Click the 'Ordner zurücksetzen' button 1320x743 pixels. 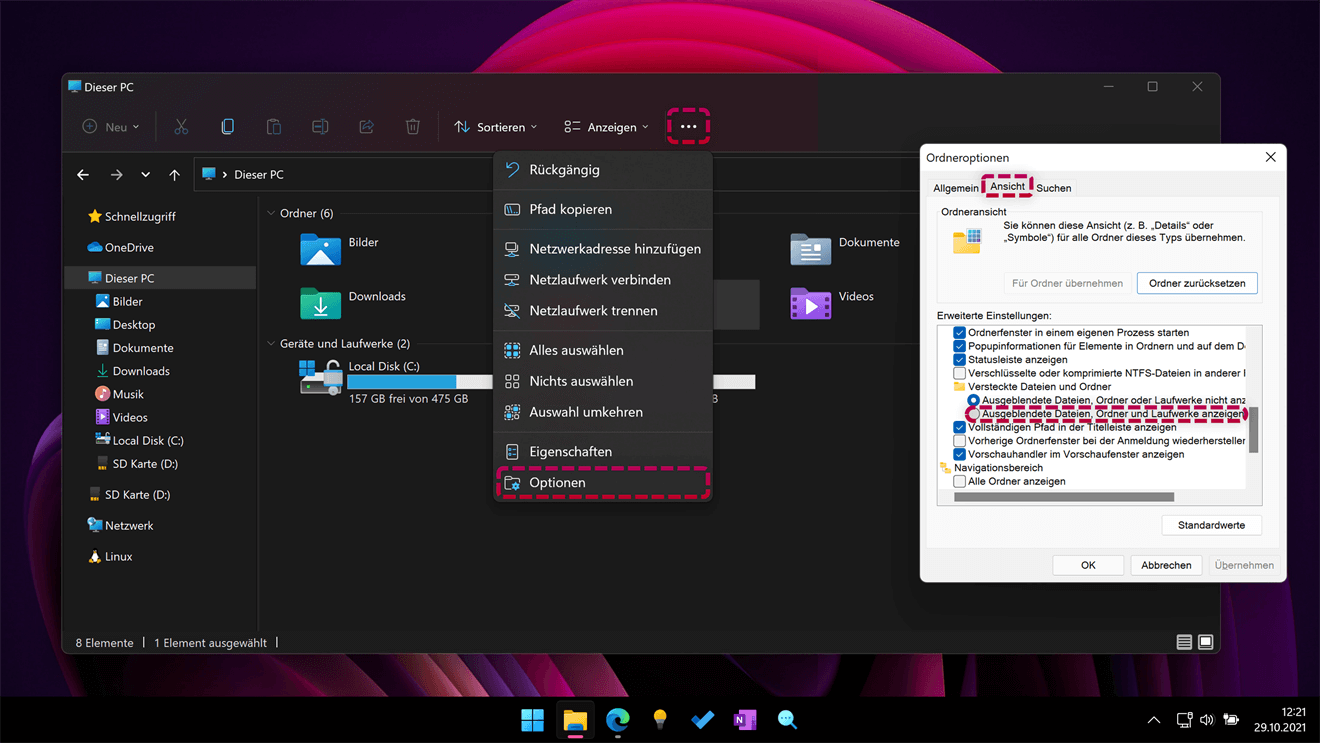(x=1196, y=283)
